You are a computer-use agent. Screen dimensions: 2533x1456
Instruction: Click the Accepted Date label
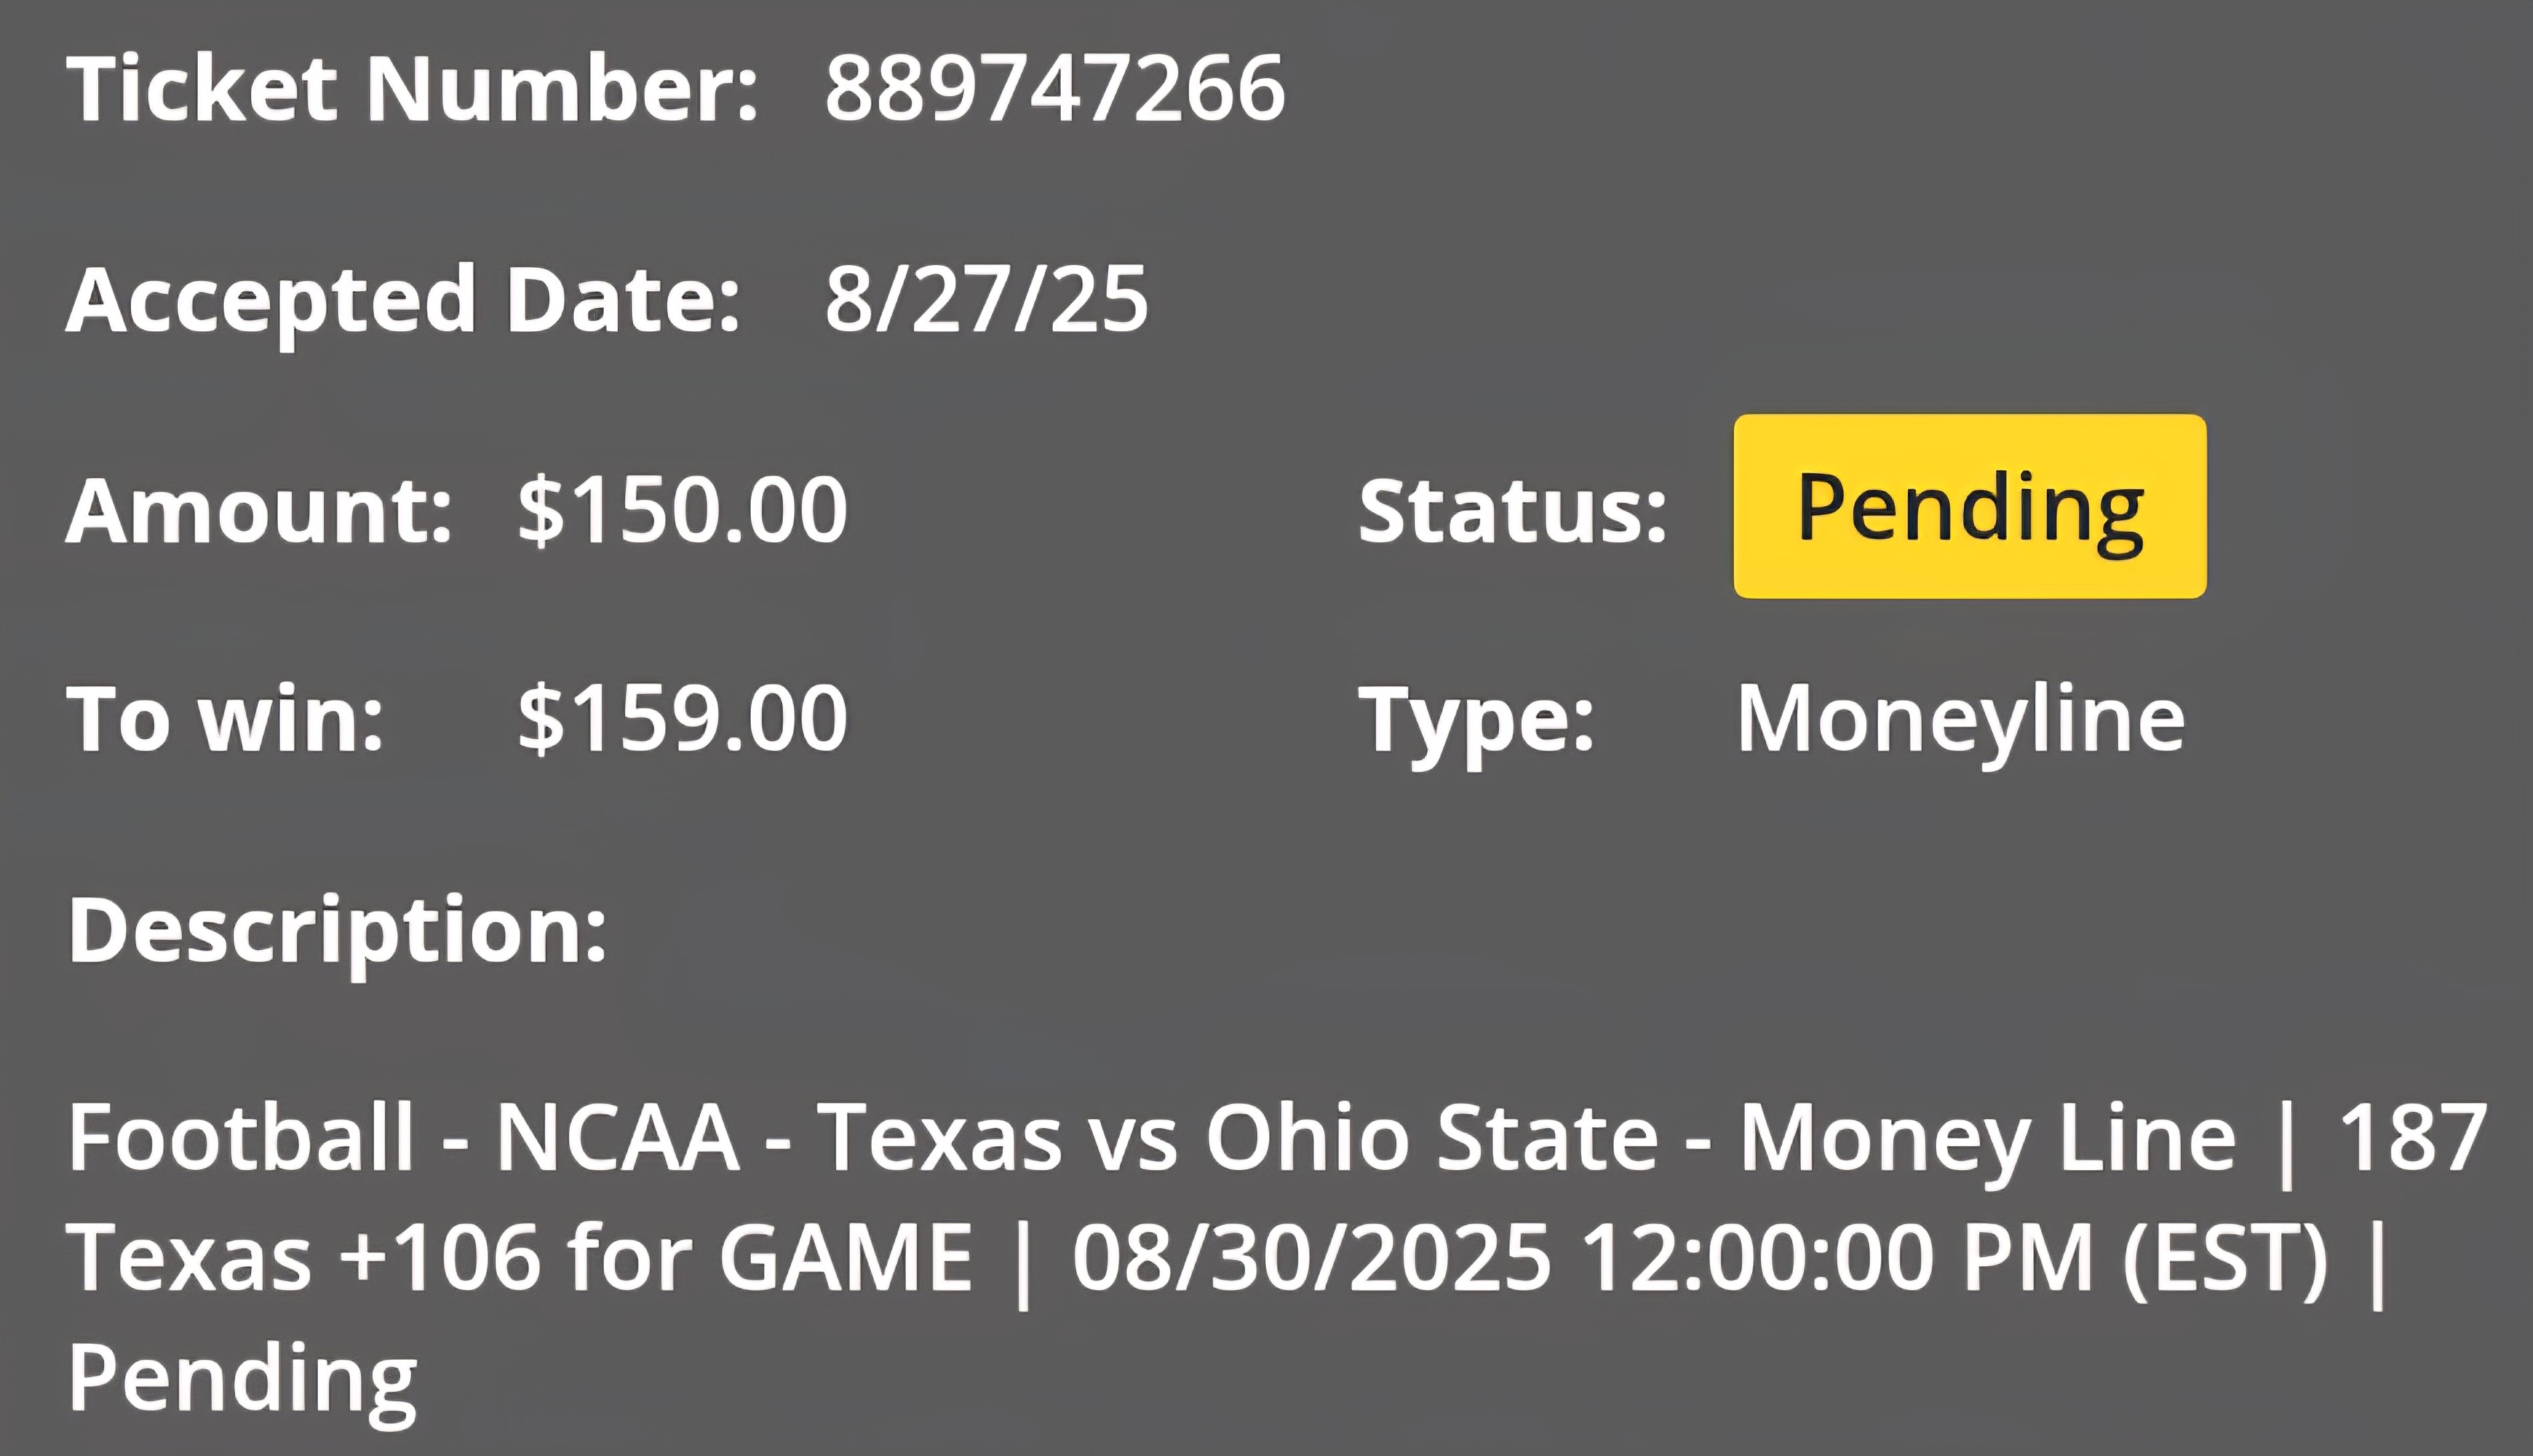[x=403, y=302]
